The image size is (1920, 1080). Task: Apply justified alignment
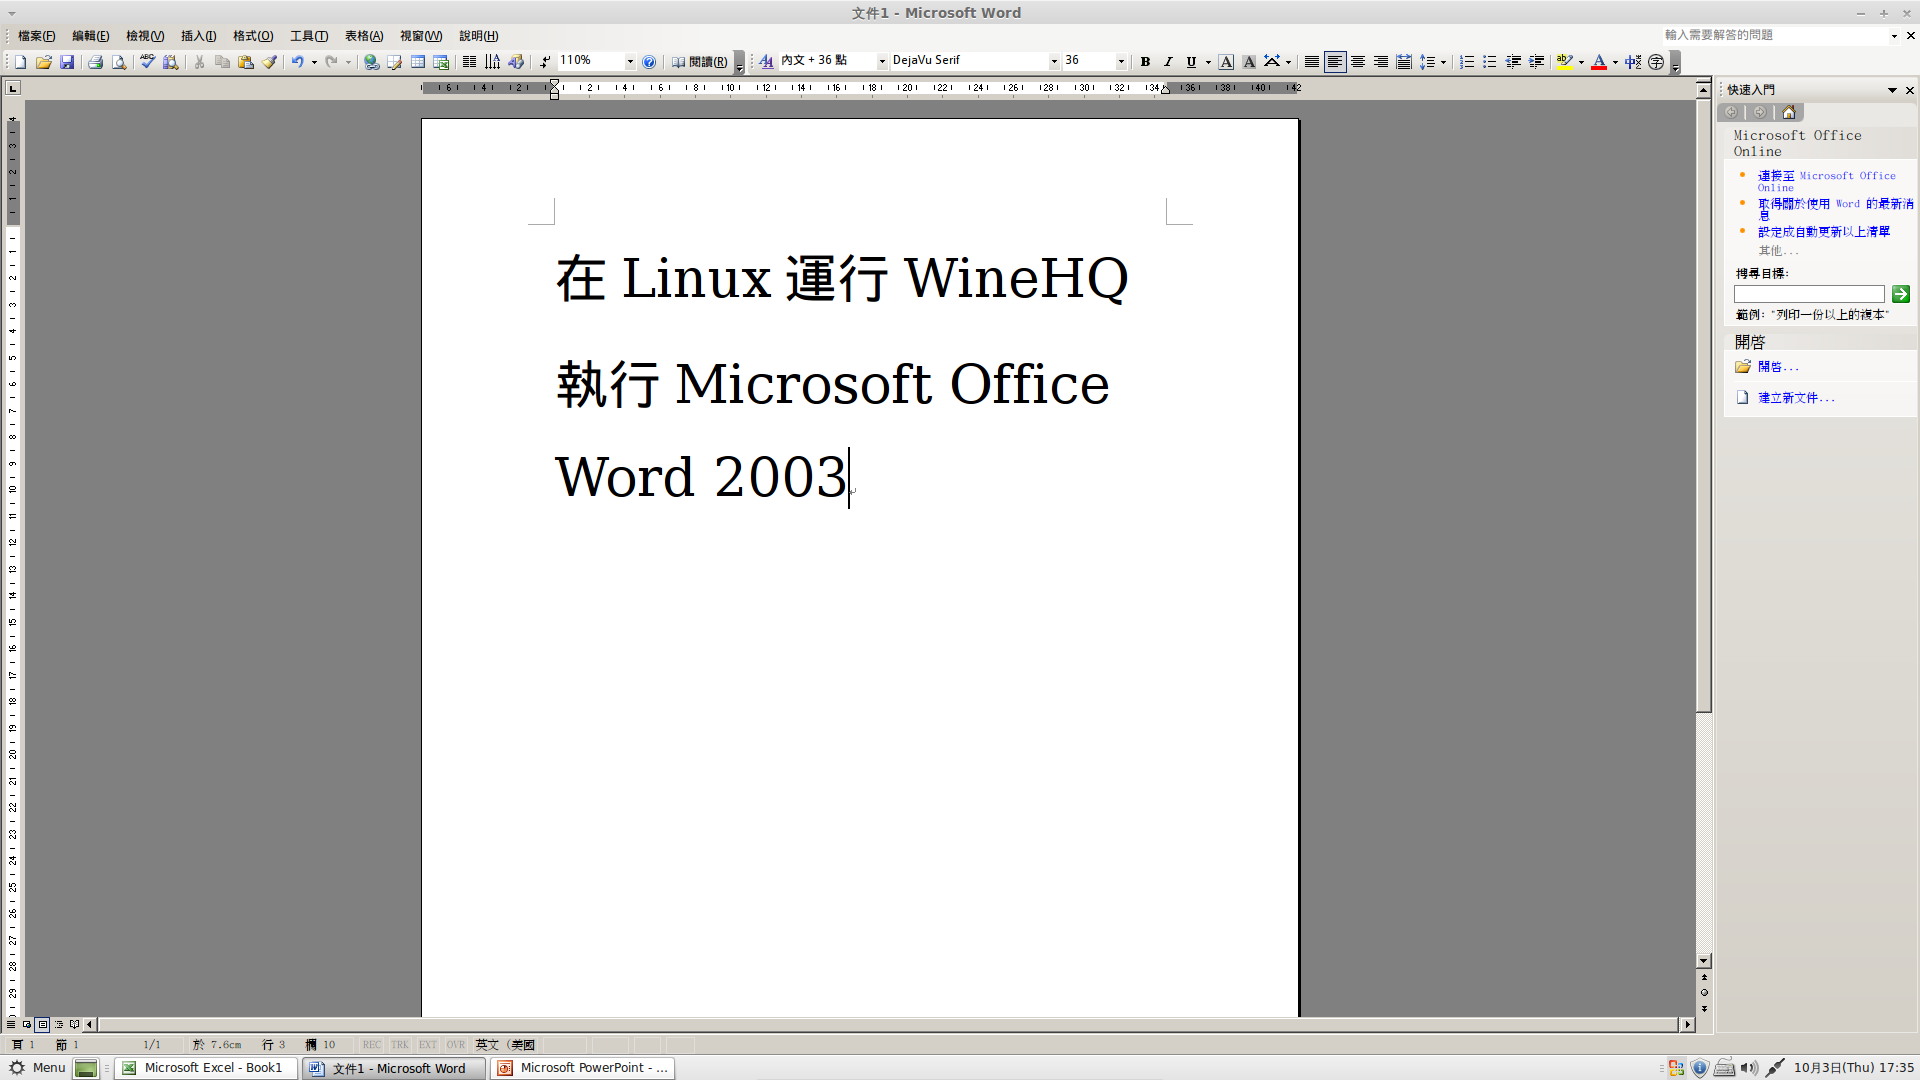(1312, 62)
